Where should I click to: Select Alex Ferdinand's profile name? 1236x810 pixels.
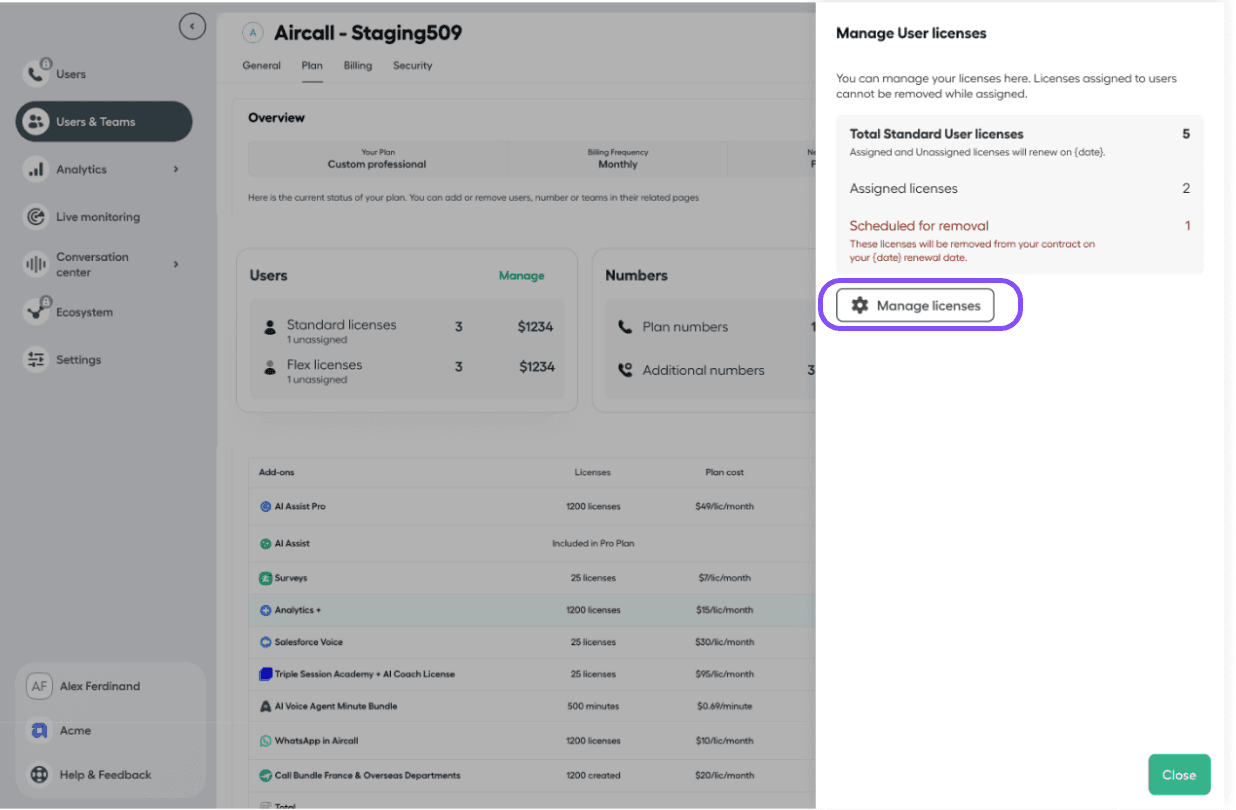coord(100,687)
